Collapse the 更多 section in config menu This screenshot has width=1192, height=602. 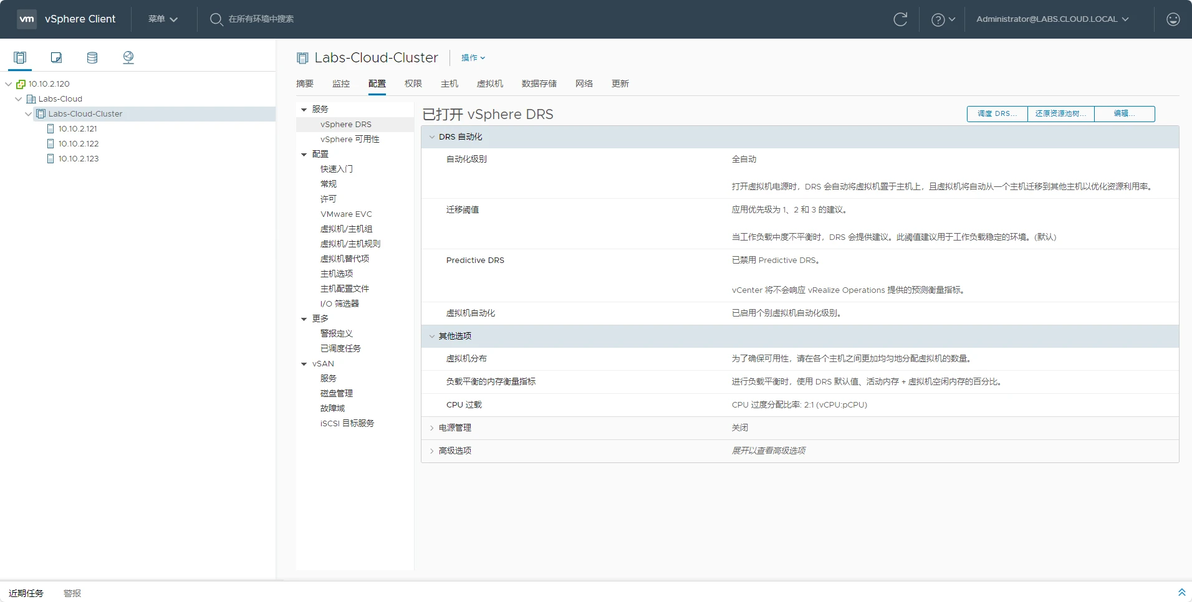304,318
